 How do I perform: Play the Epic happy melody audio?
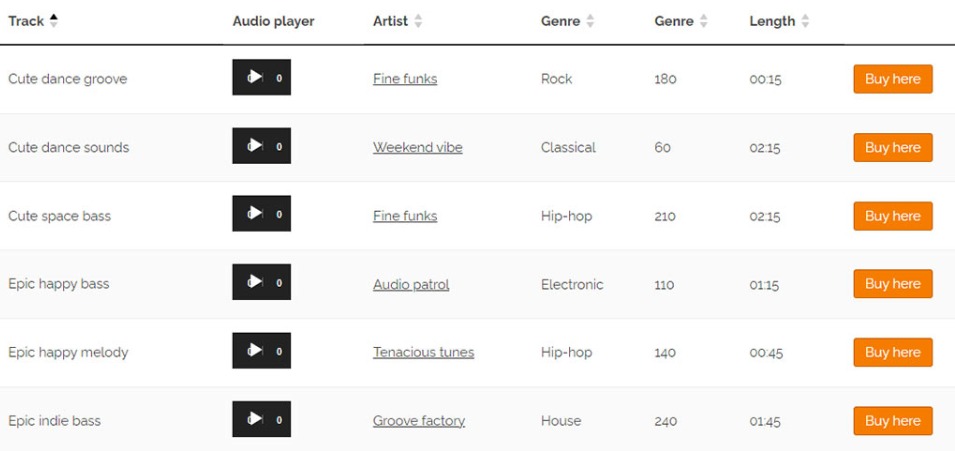point(255,351)
